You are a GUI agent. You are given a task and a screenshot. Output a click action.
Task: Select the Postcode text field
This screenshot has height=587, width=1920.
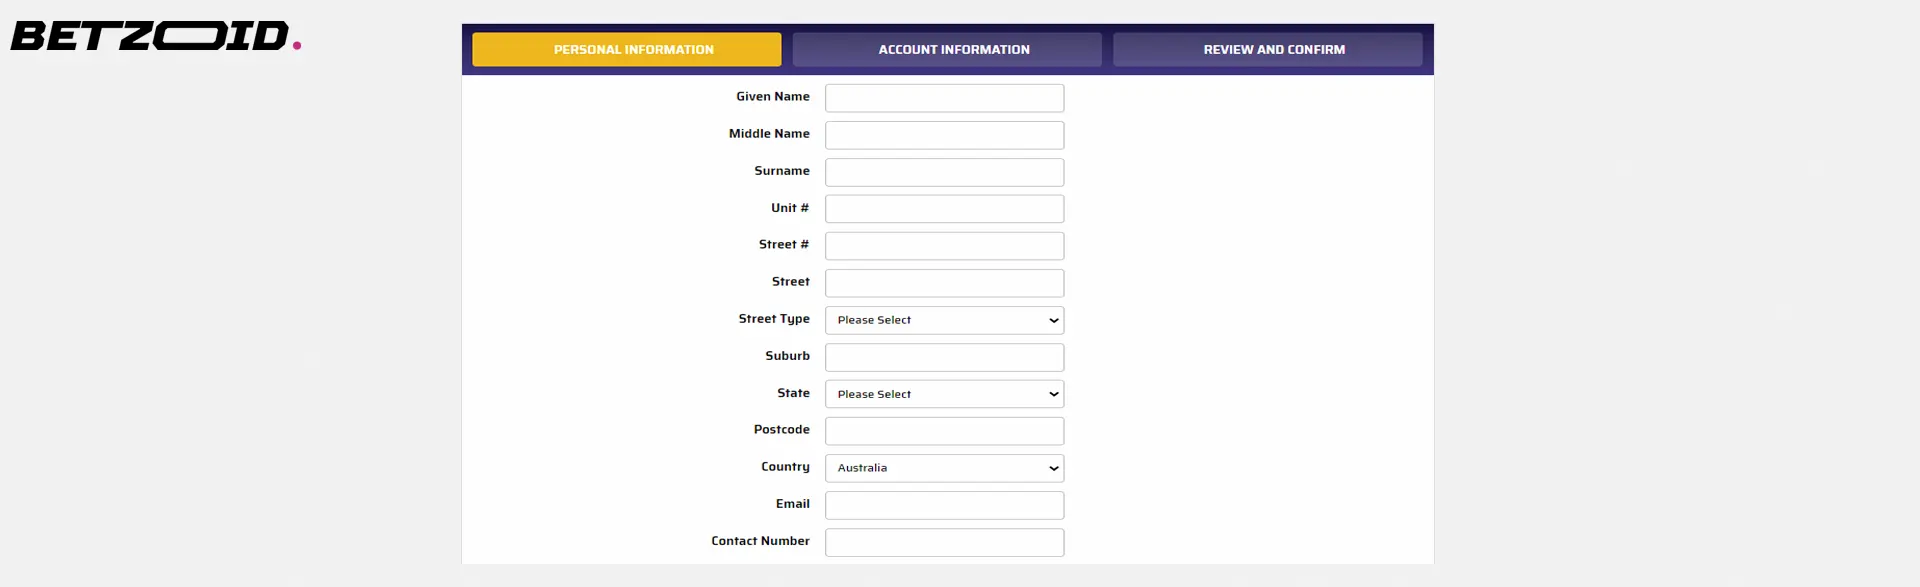[x=944, y=431]
